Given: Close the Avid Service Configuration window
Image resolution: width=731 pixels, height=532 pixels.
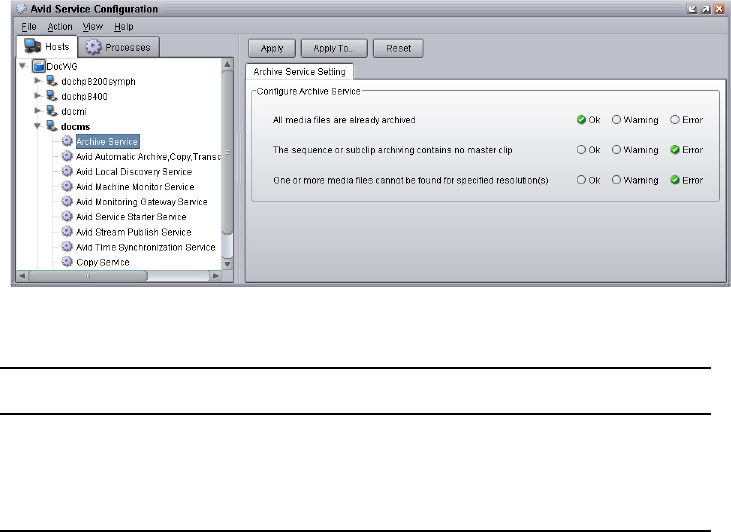Looking at the screenshot, I should click(x=719, y=9).
